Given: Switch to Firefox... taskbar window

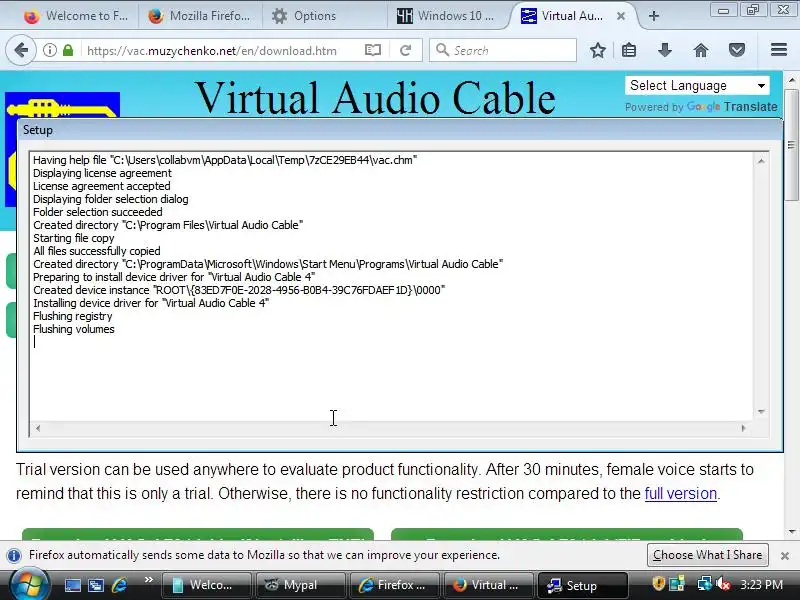Looking at the screenshot, I should click(394, 585).
